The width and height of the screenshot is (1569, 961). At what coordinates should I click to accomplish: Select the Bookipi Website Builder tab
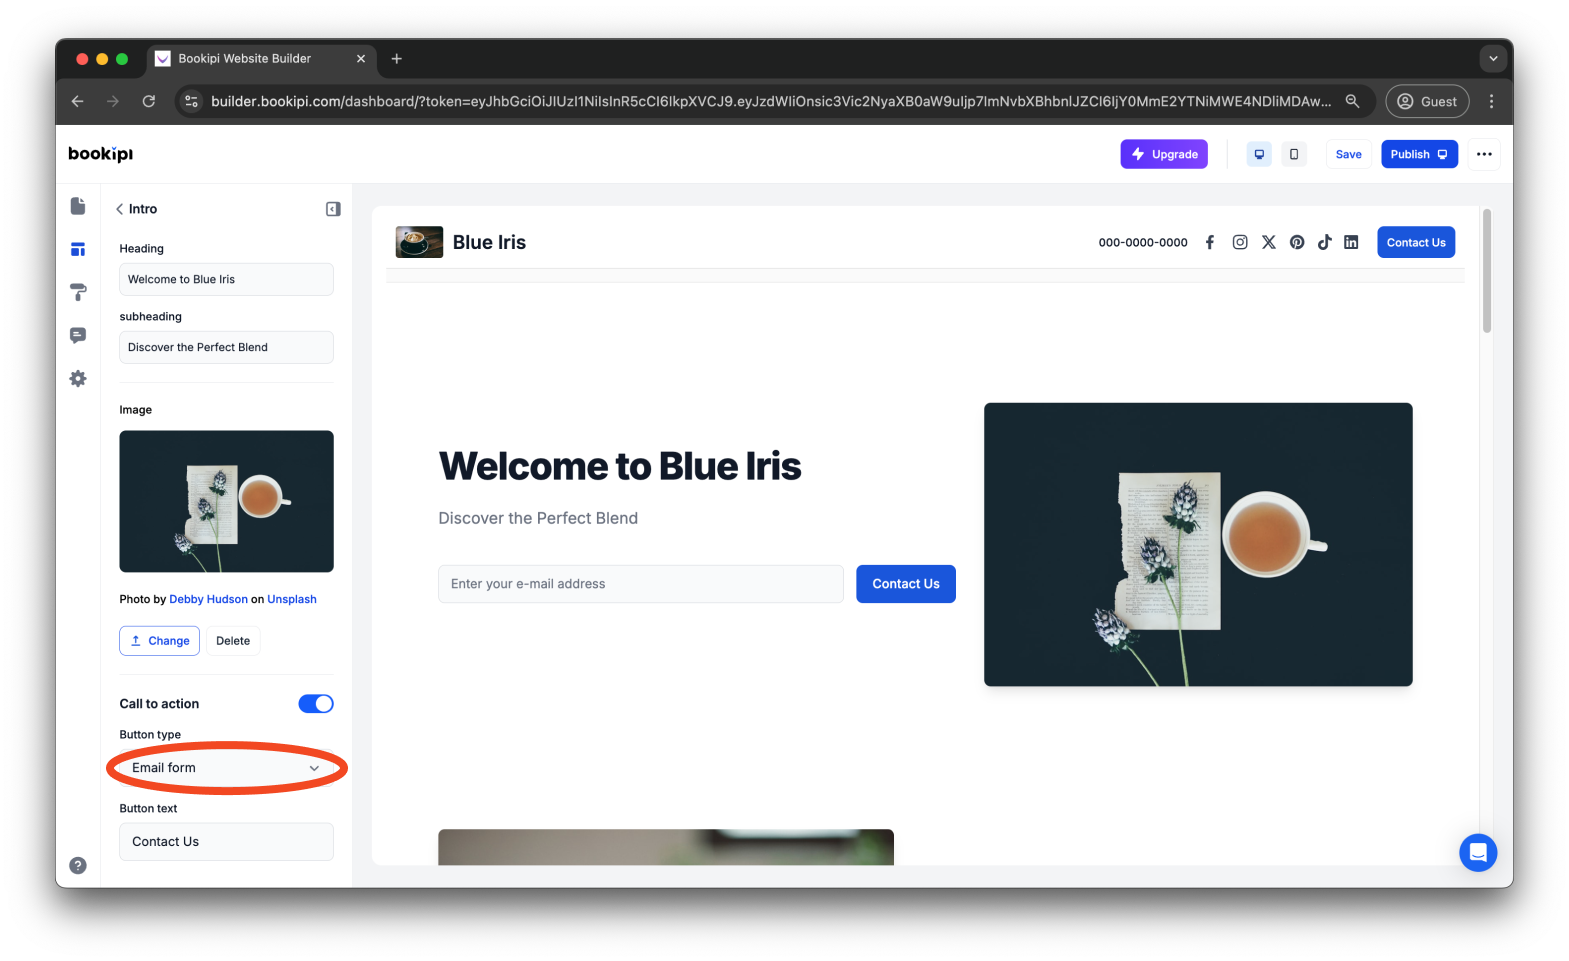pyautogui.click(x=262, y=59)
